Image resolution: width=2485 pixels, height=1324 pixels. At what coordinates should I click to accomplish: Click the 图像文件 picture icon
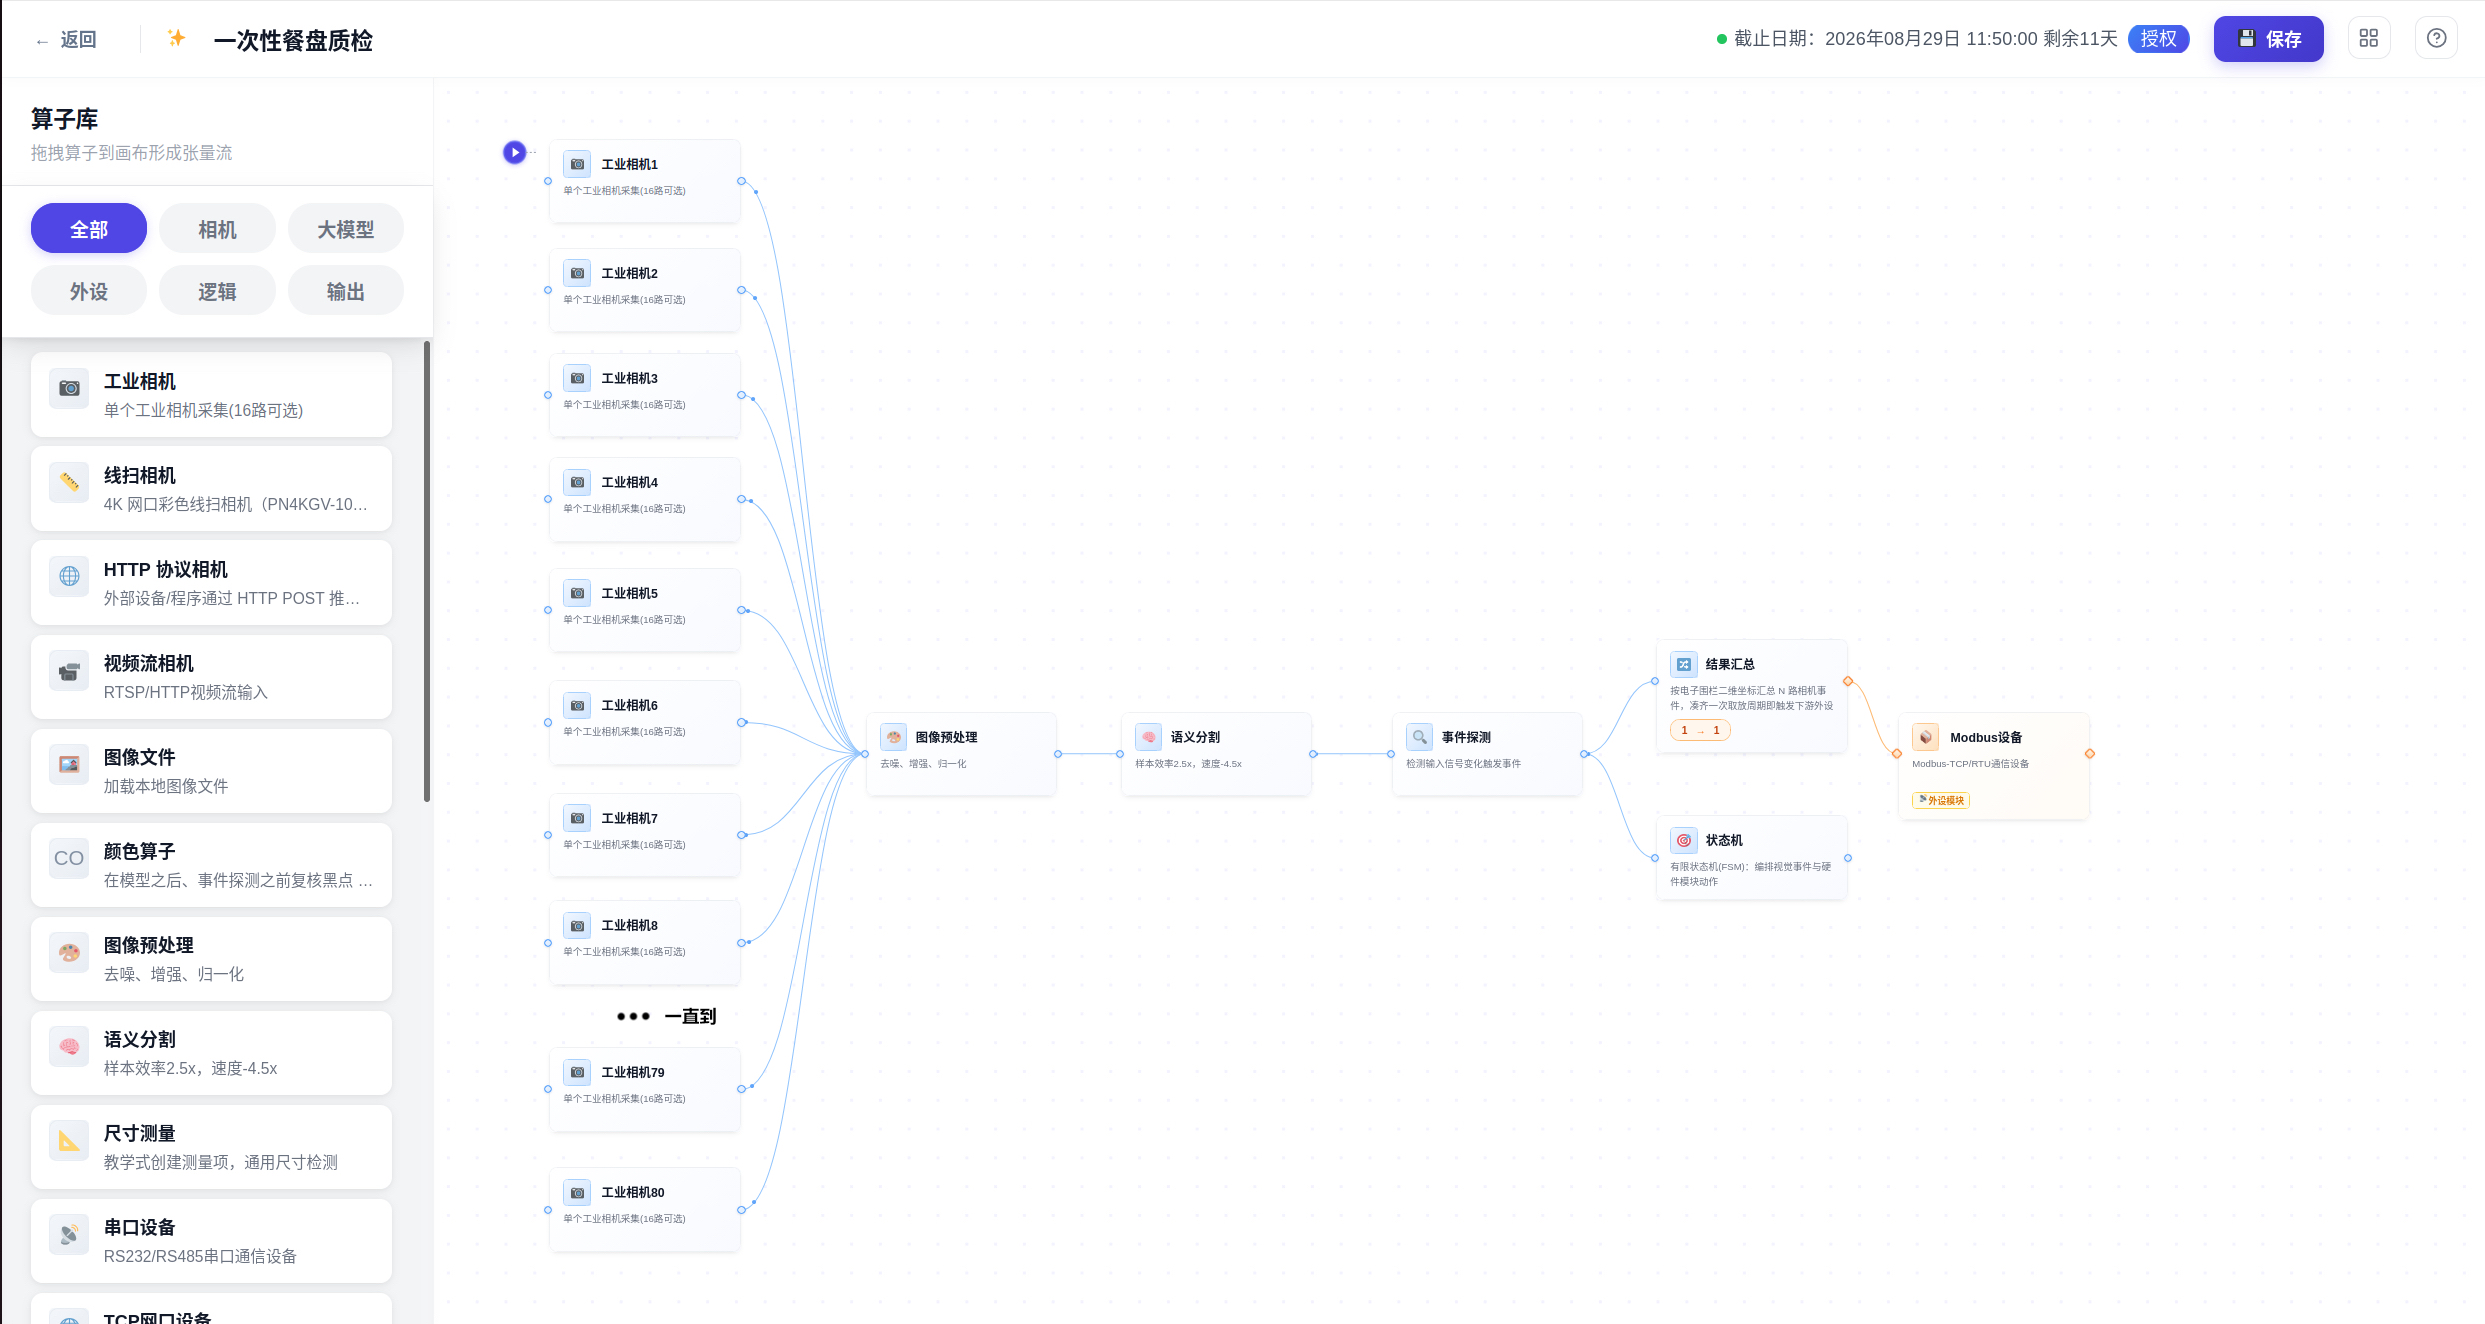point(69,765)
